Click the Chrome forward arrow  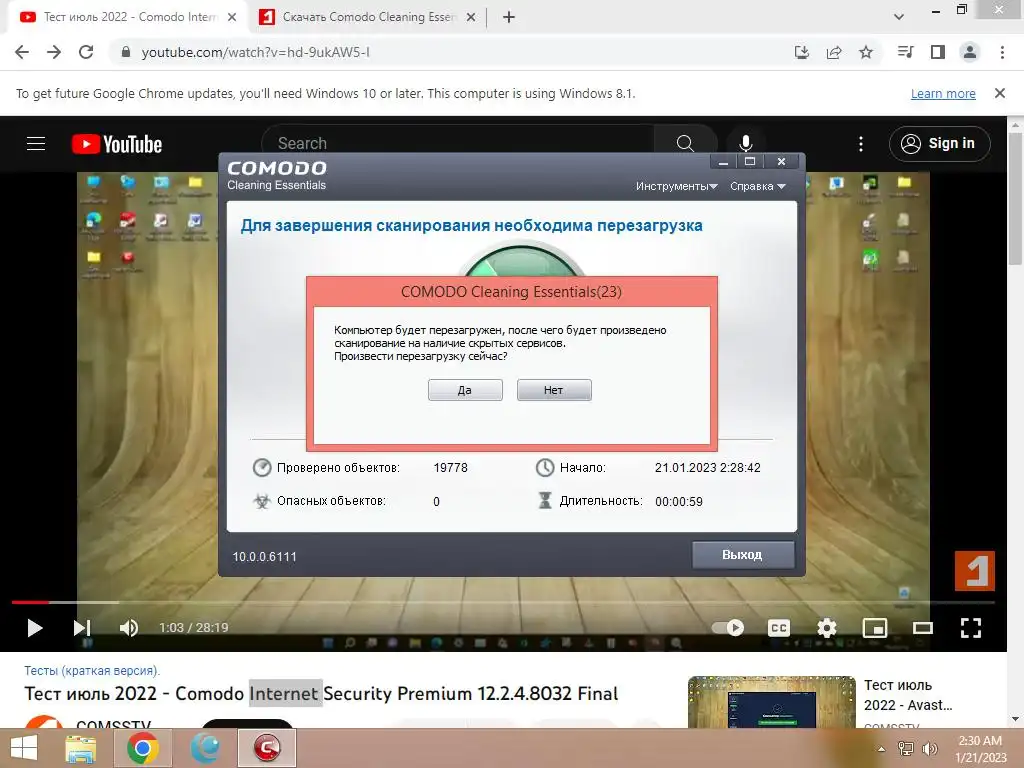coord(54,52)
